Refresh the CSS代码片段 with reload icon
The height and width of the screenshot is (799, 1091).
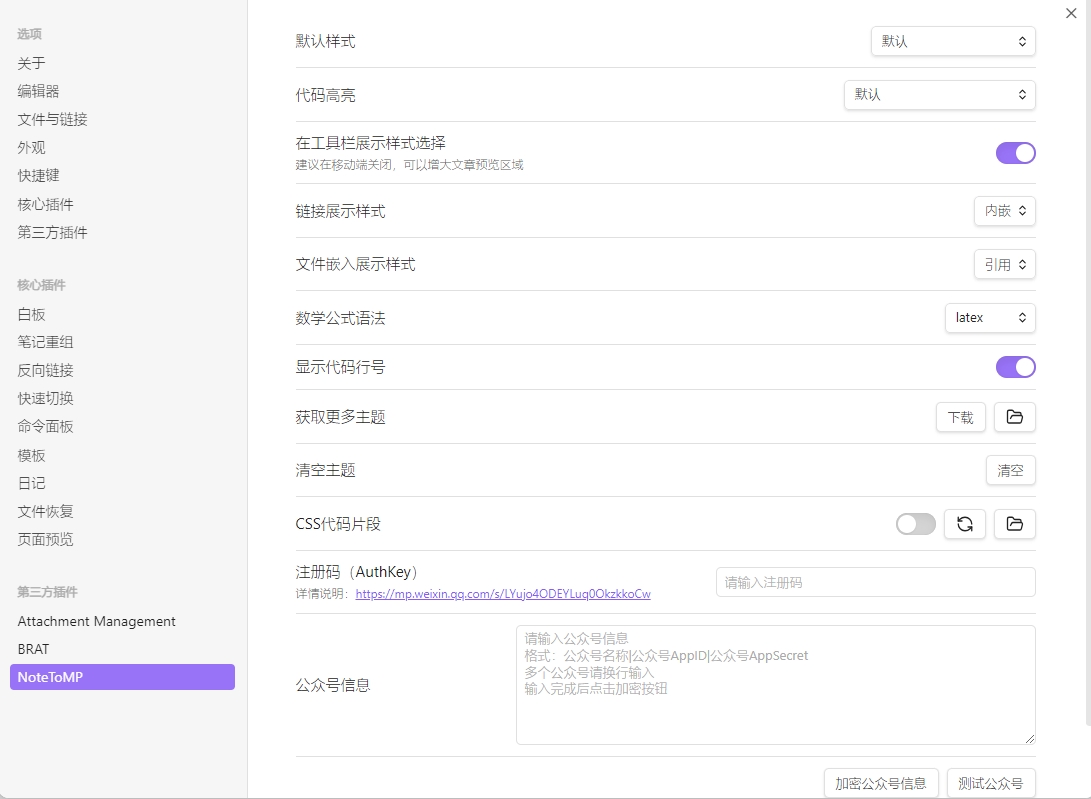tap(964, 524)
